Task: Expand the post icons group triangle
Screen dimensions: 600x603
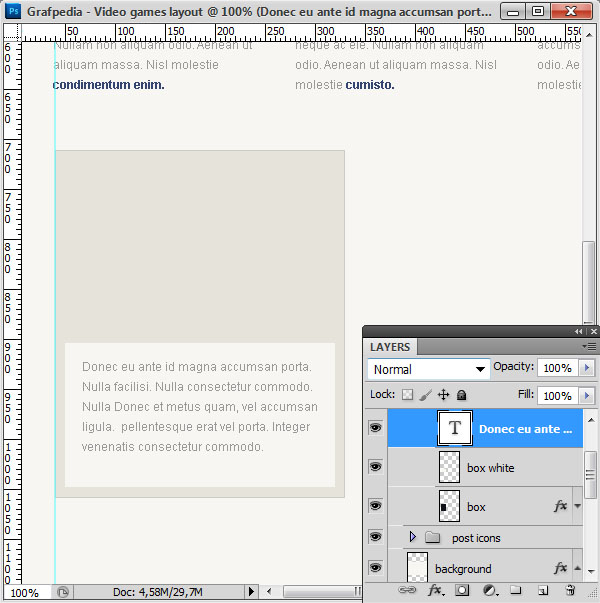Action: point(412,536)
